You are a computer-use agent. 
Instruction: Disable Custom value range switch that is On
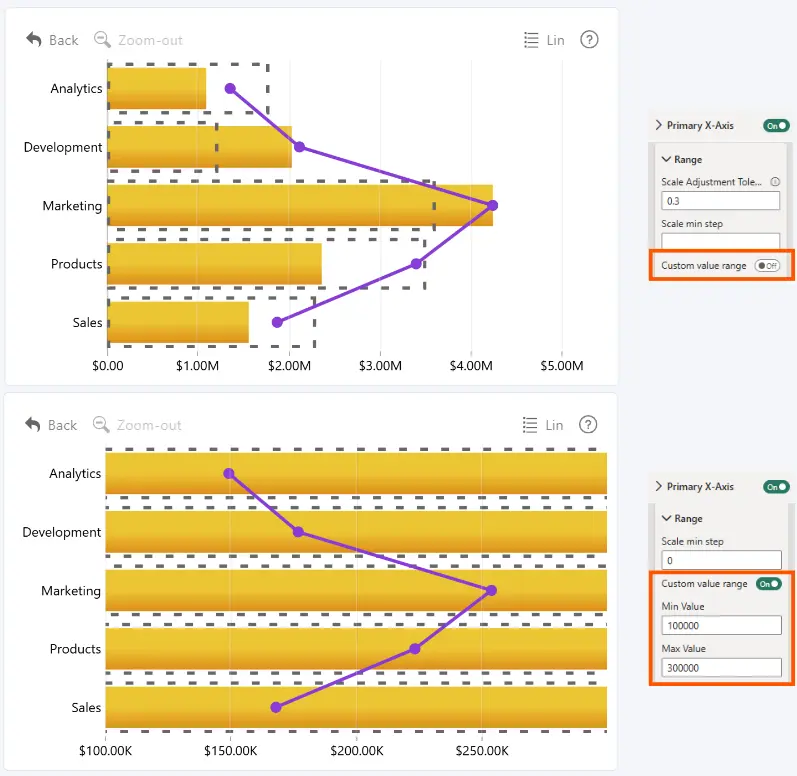(768, 583)
